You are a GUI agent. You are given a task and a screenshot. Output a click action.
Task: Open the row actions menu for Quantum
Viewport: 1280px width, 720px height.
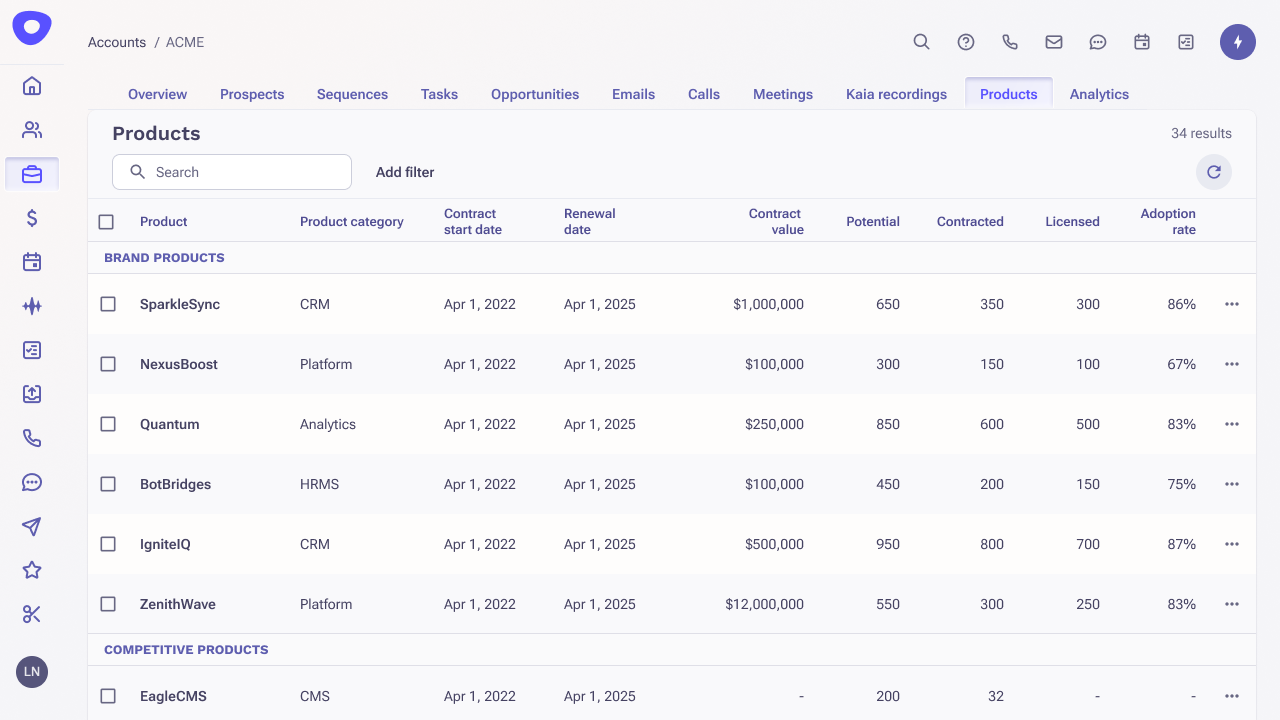[1231, 424]
